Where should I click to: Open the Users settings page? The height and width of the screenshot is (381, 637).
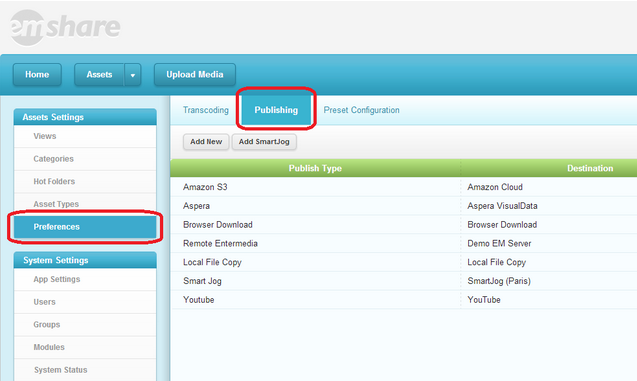[85, 302]
